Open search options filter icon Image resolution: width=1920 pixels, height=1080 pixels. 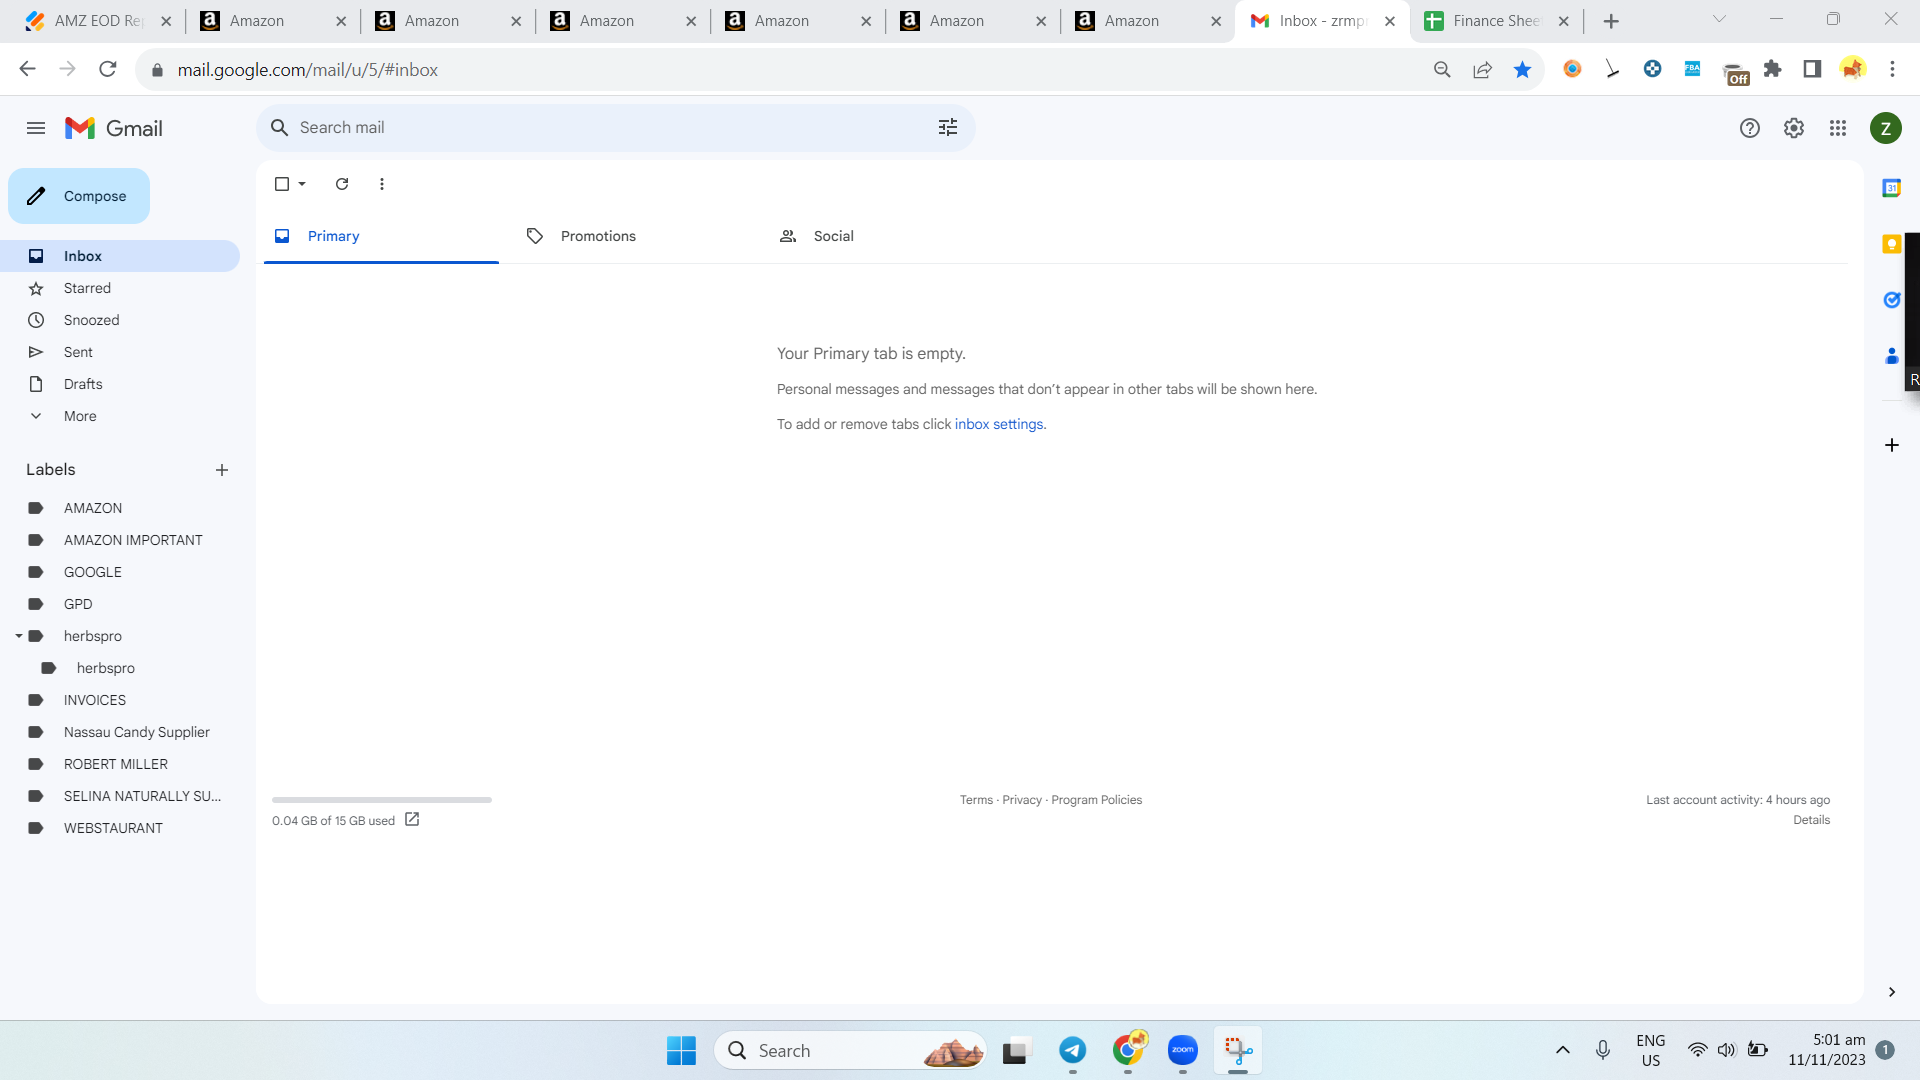[x=947, y=128]
